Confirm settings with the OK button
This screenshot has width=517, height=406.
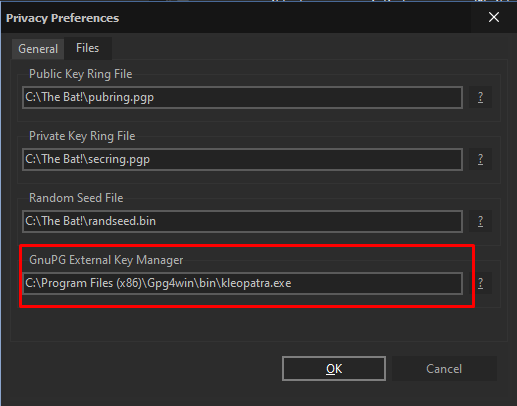tap(334, 369)
